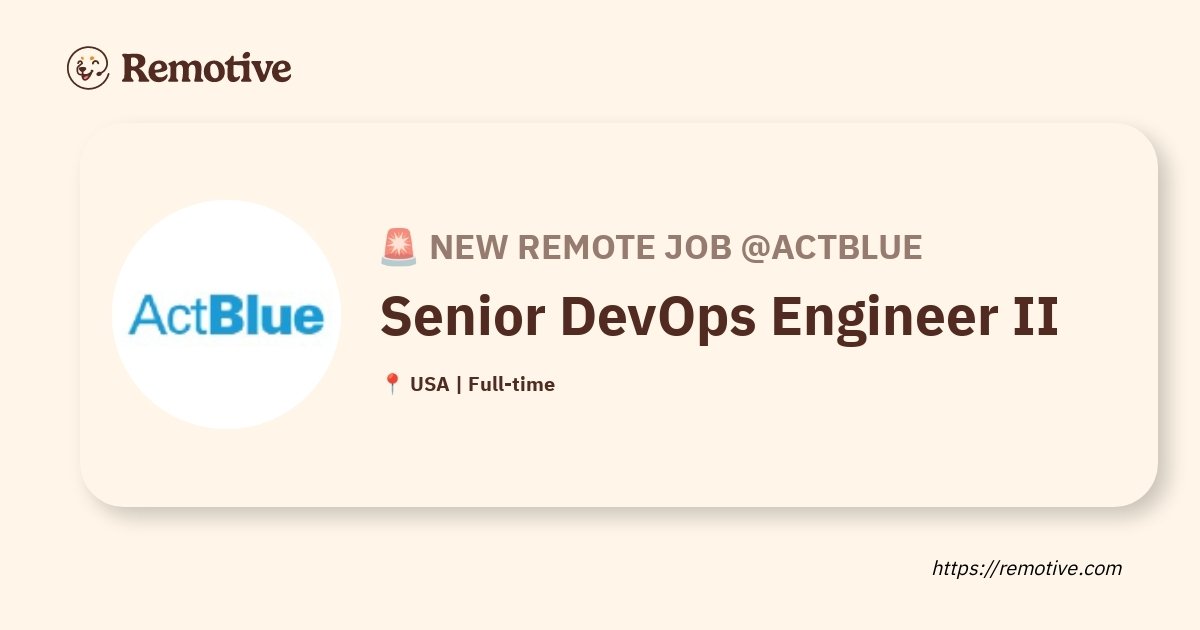The image size is (1200, 630).
Task: Click the @ACTBLUE company mention
Action: pyautogui.click(x=831, y=247)
